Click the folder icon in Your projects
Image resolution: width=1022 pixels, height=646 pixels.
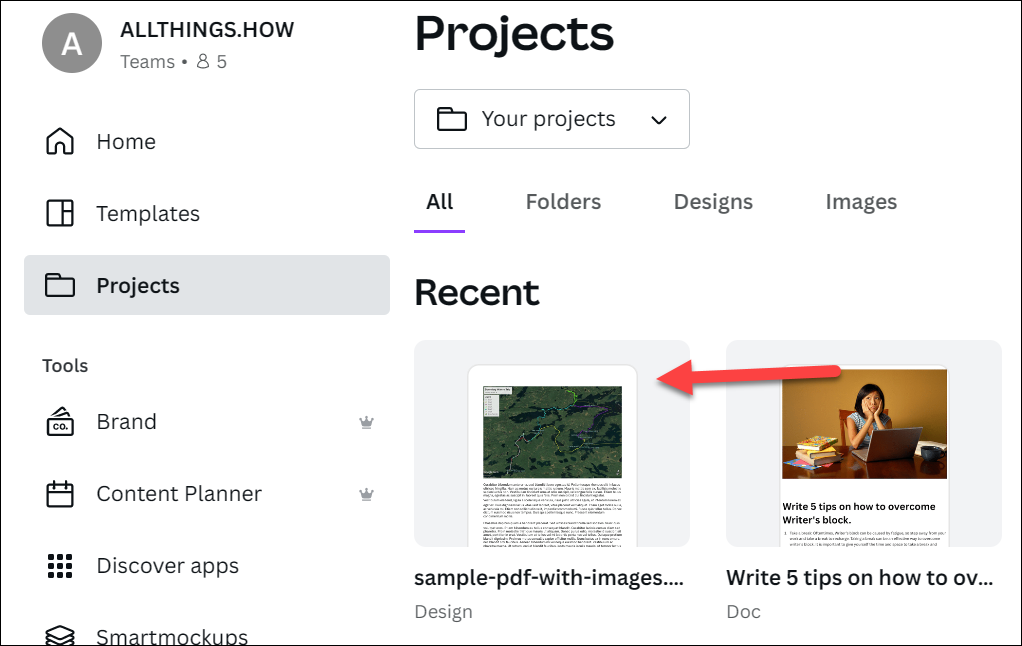452,119
